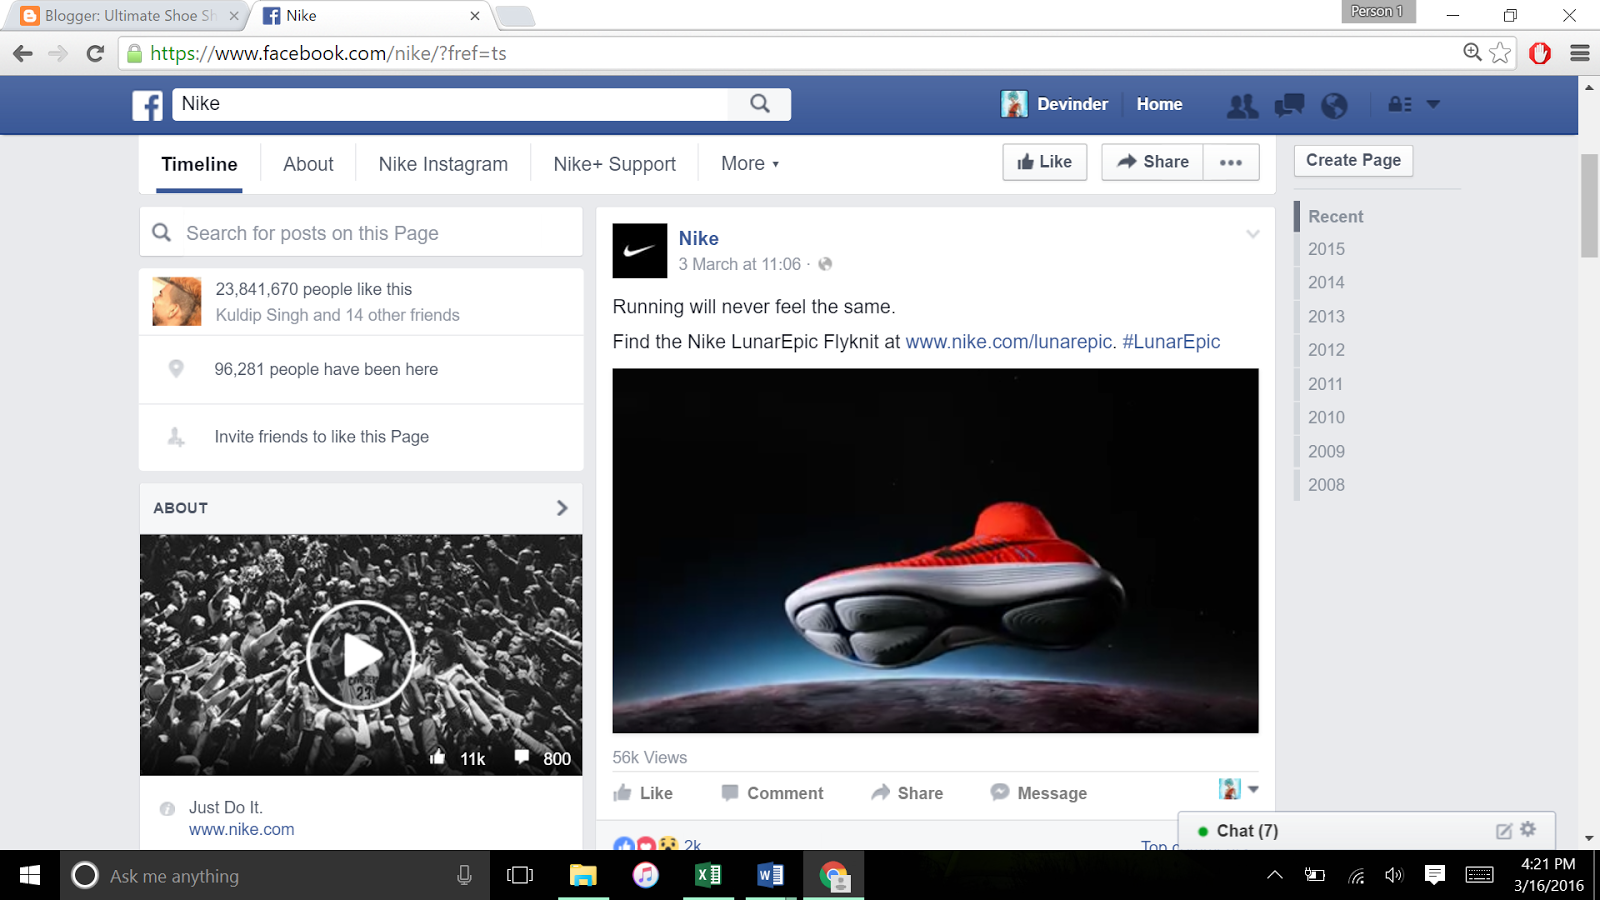Screen dimensions: 1600x900
Task: Click the Message icon under the post
Action: coord(1037,793)
